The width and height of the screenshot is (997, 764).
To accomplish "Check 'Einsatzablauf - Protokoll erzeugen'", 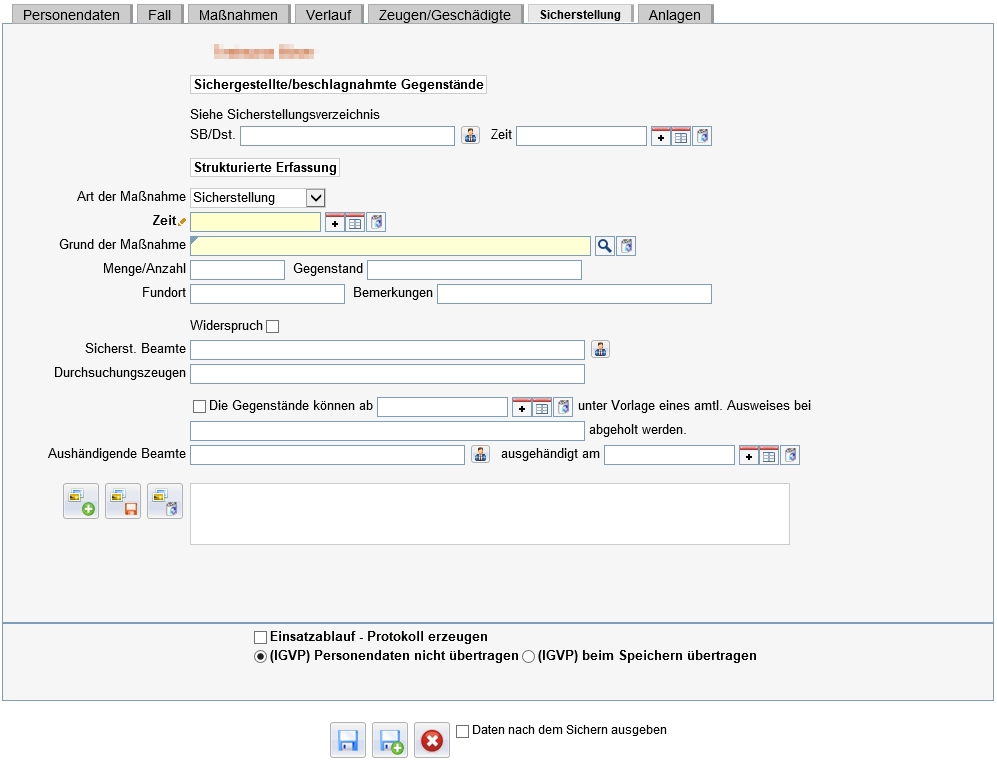I will (x=260, y=637).
